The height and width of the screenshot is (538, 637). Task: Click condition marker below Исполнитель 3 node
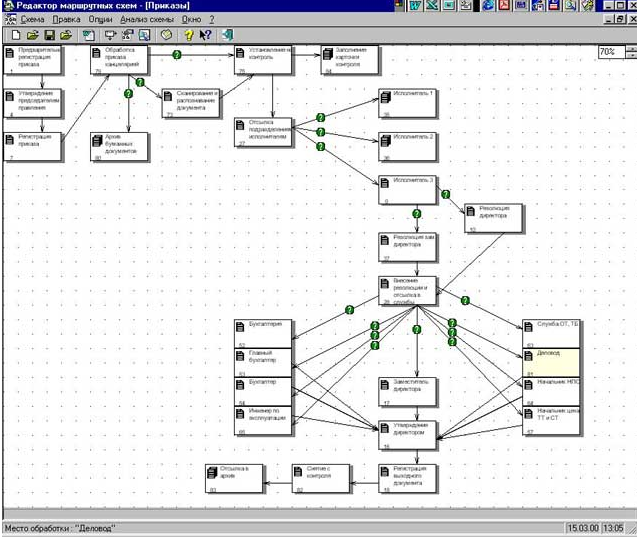(416, 214)
